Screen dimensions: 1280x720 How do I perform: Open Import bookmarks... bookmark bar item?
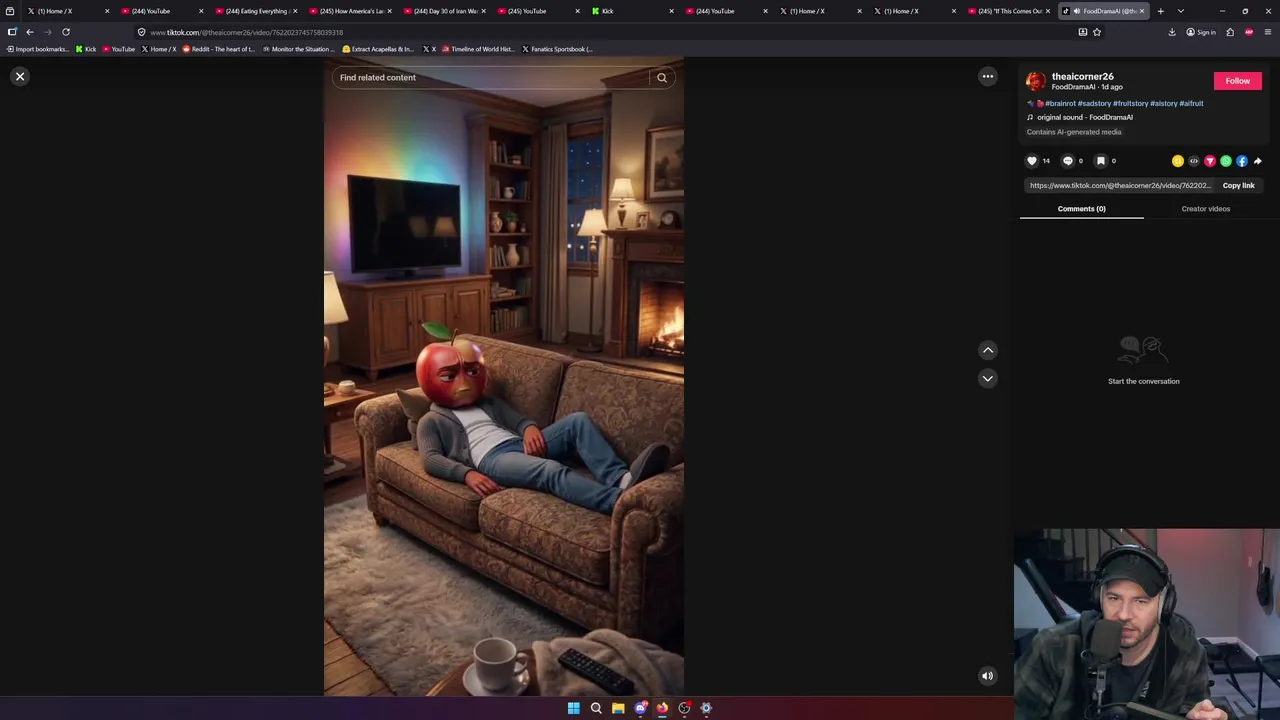click(x=38, y=49)
